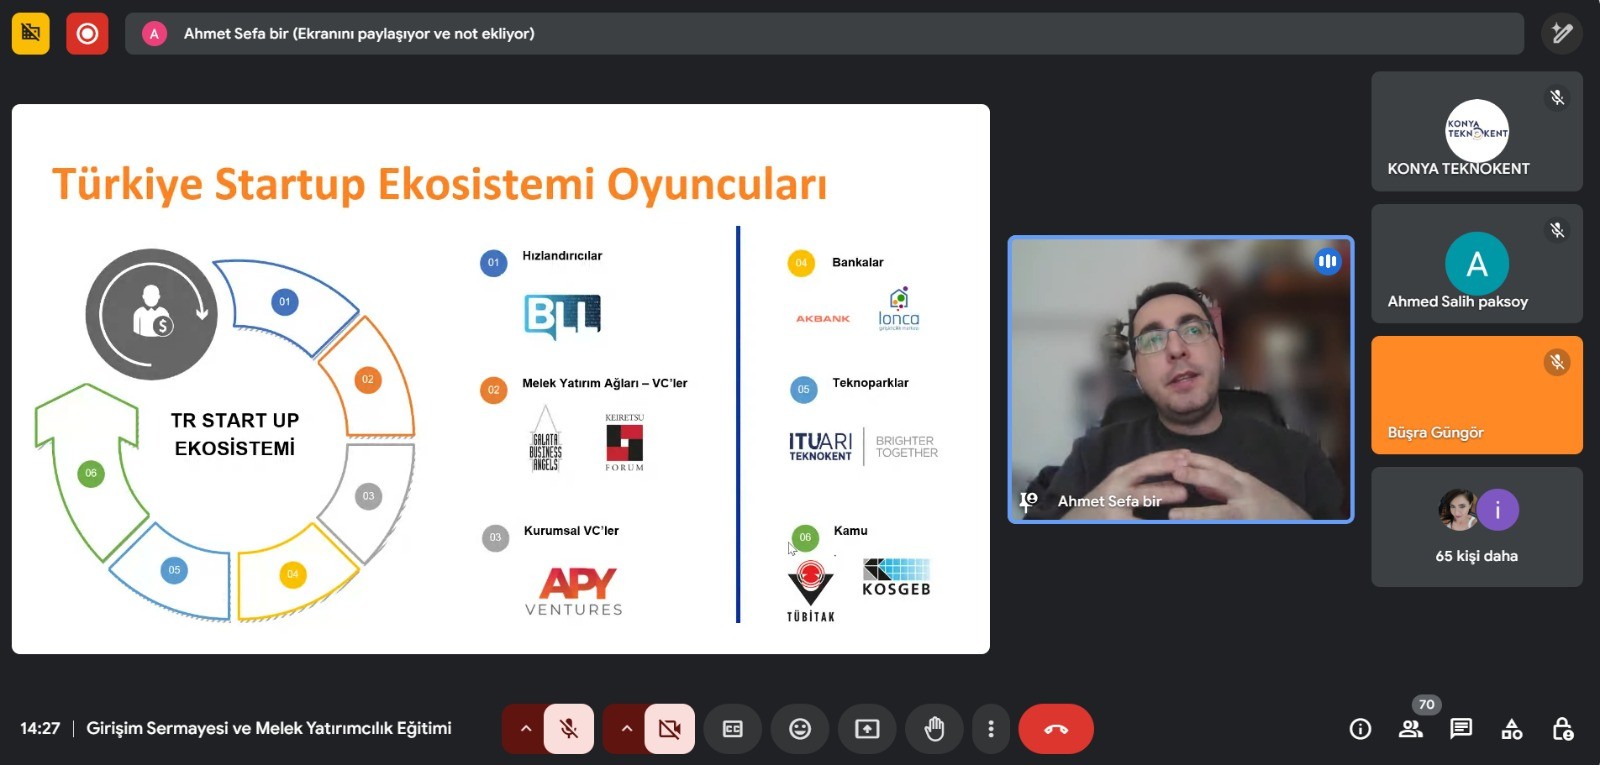Image resolution: width=1600 pixels, height=765 pixels.
Task: Click muted mic icon on Ahmed Salih tile
Action: click(x=1557, y=230)
